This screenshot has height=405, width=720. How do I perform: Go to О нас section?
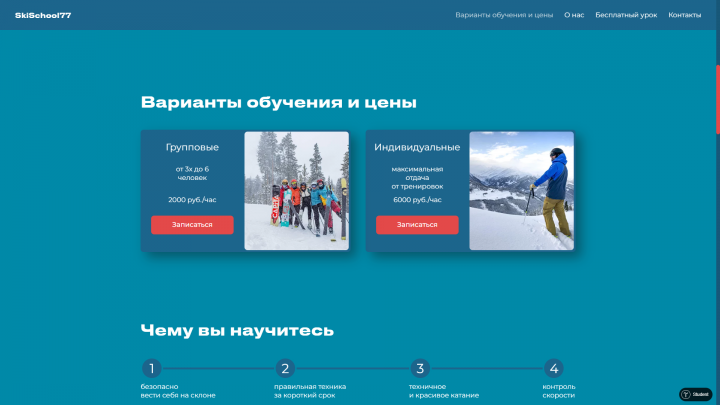[574, 15]
